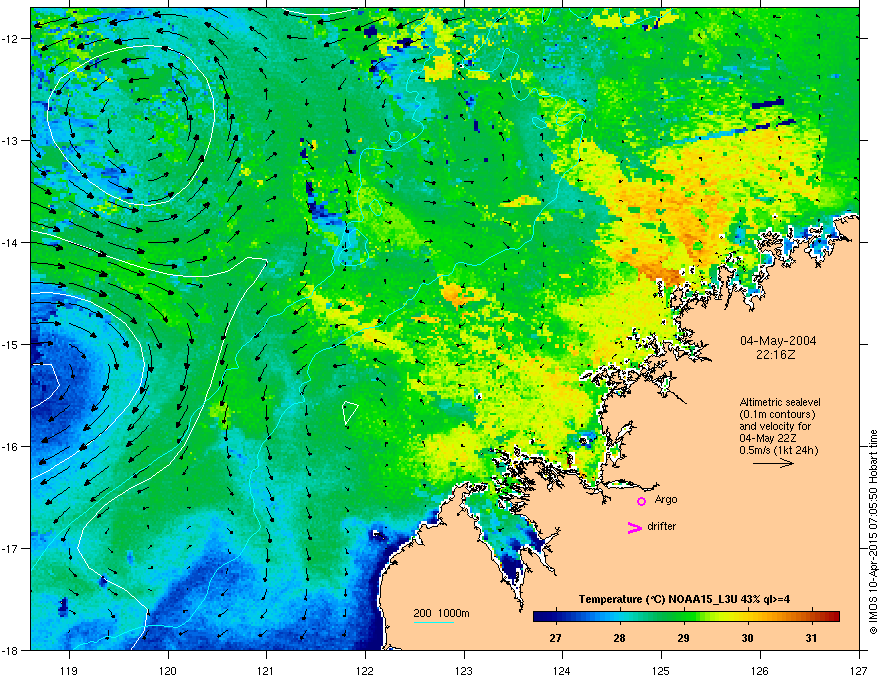
Task: Click the 0.5m/s velocity scale arrow
Action: (773, 463)
